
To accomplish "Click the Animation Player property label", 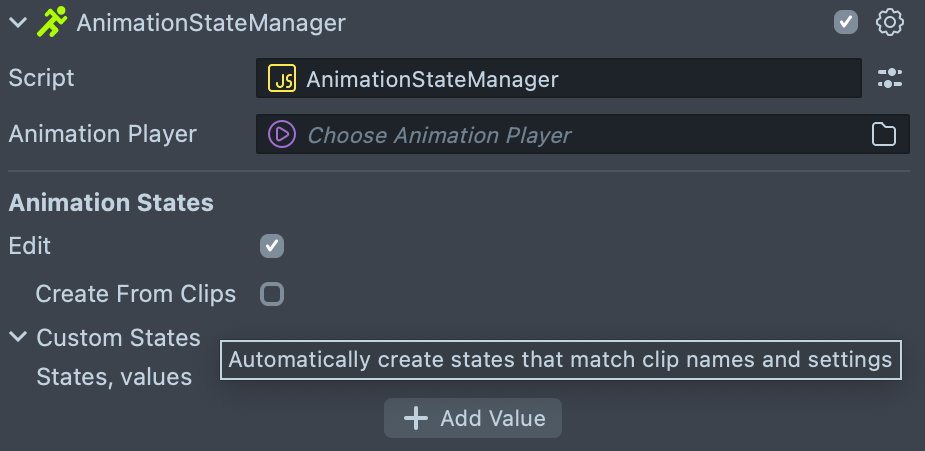I will tap(103, 134).
